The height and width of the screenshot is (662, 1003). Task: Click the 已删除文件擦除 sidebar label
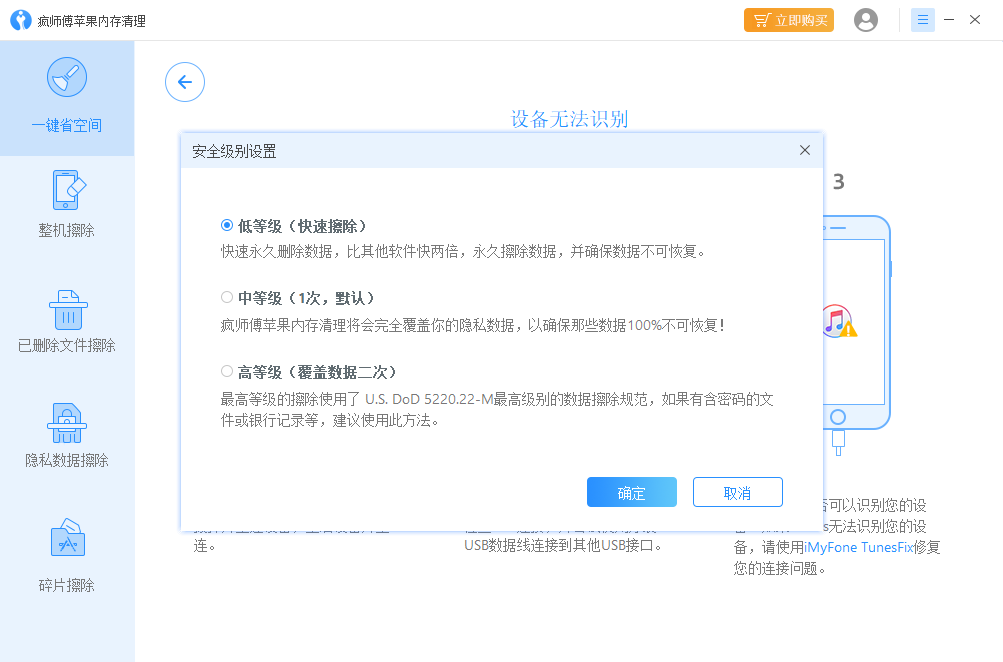[x=67, y=345]
